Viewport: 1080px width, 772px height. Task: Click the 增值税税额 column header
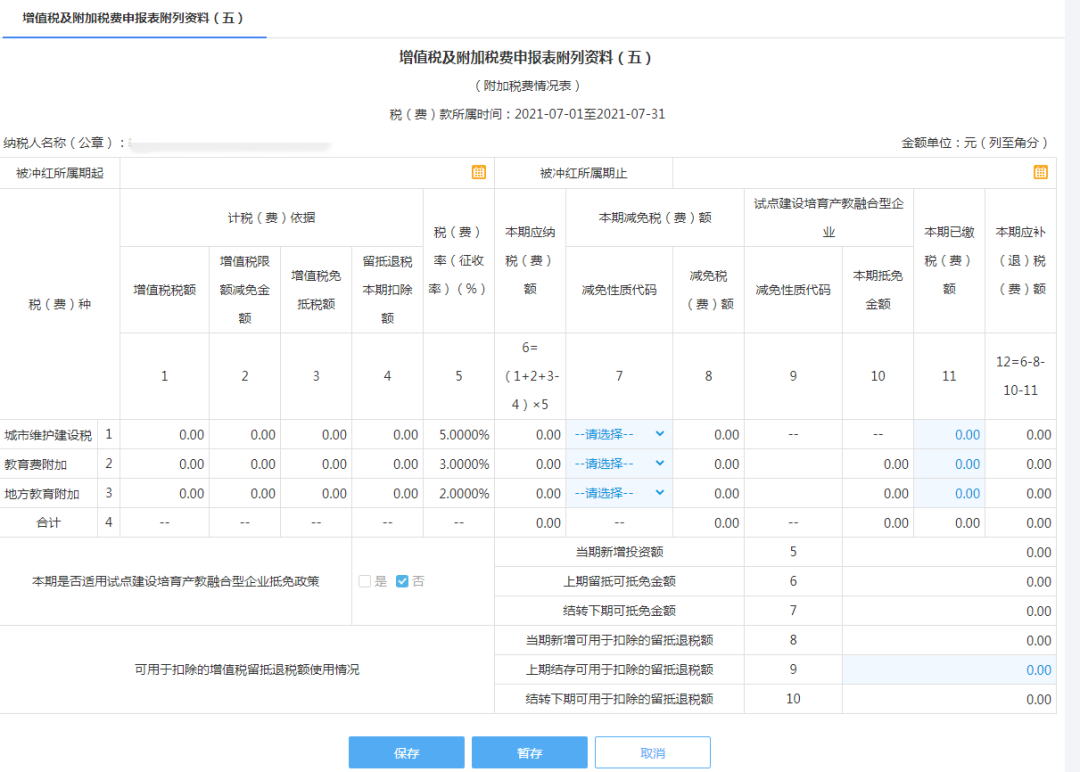click(x=165, y=290)
